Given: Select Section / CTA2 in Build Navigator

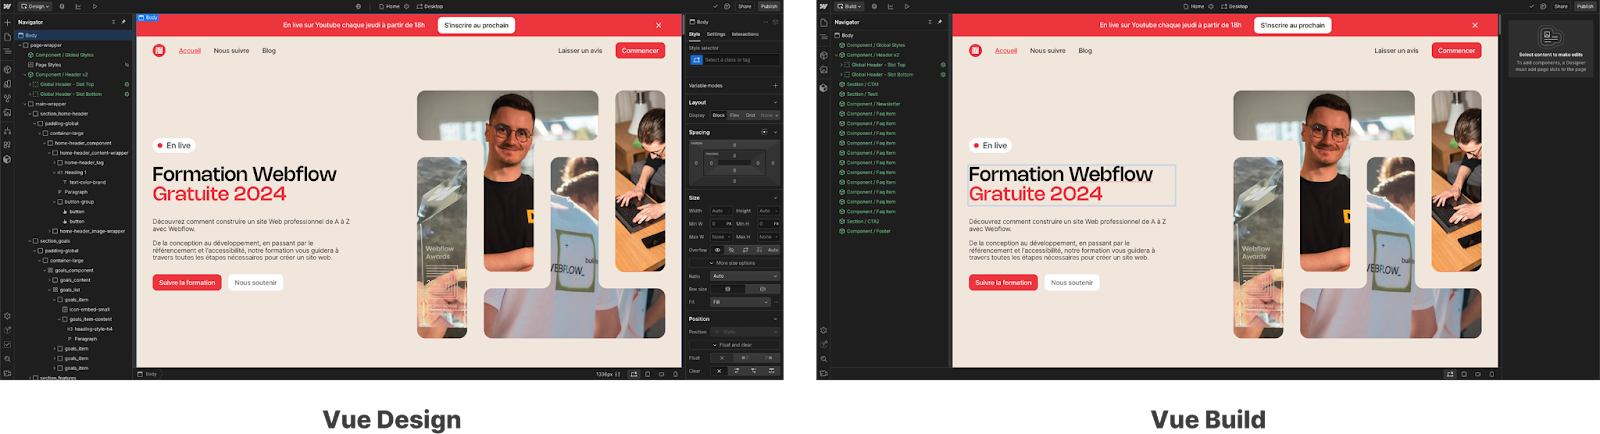Looking at the screenshot, I should tap(863, 221).
